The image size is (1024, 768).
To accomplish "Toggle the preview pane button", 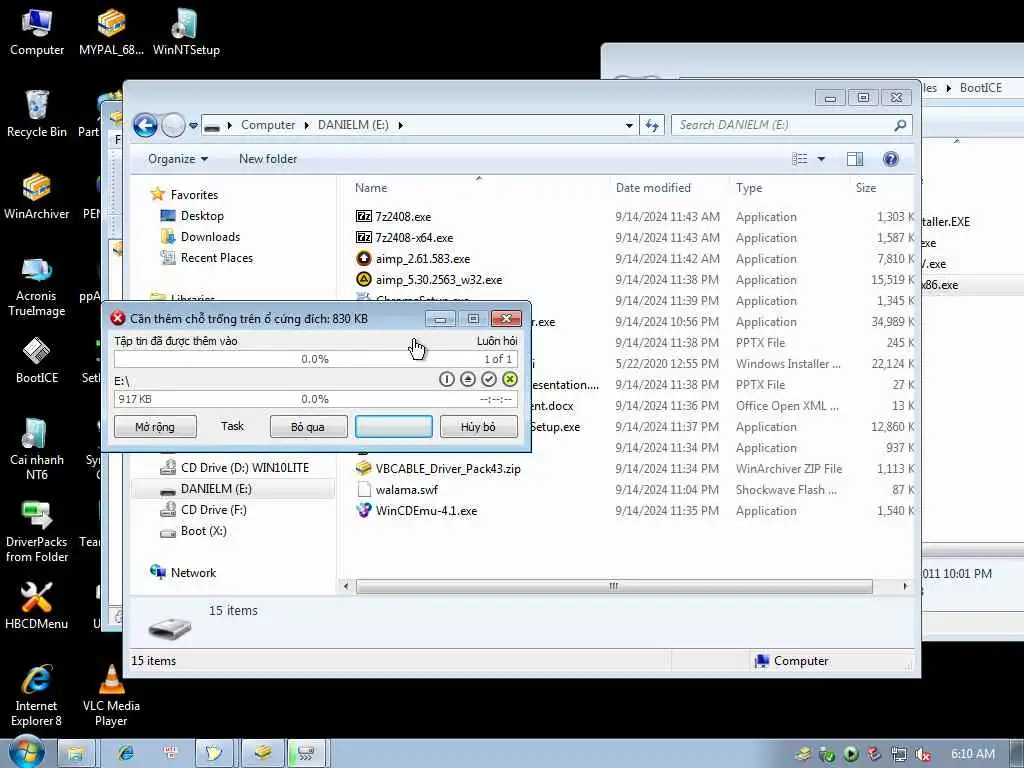I will pyautogui.click(x=855, y=159).
